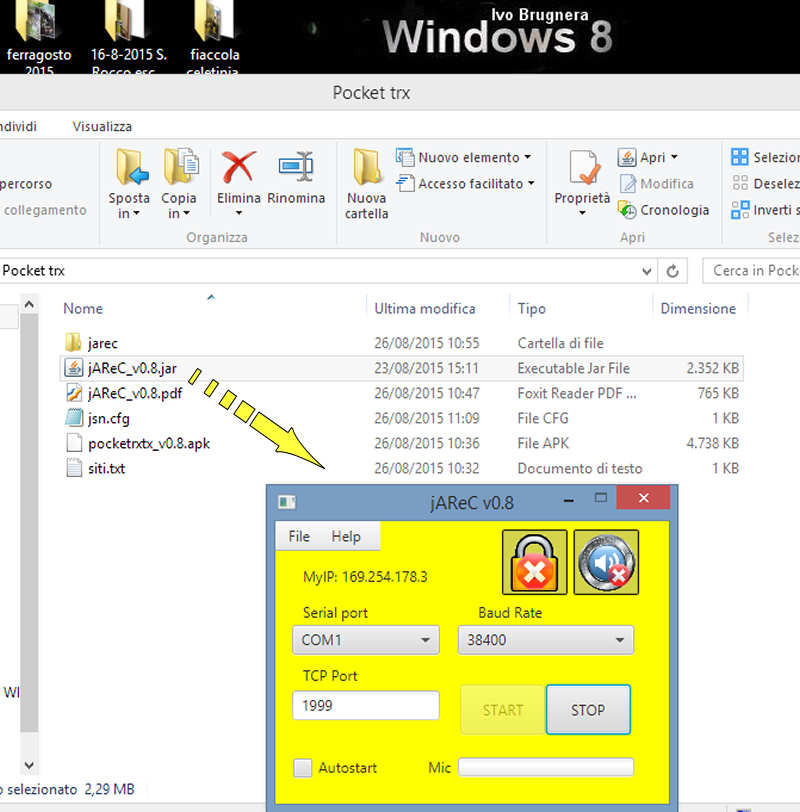This screenshot has width=800, height=812.
Task: Expand the Copia in dropdown arrow
Action: pyautogui.click(x=186, y=213)
